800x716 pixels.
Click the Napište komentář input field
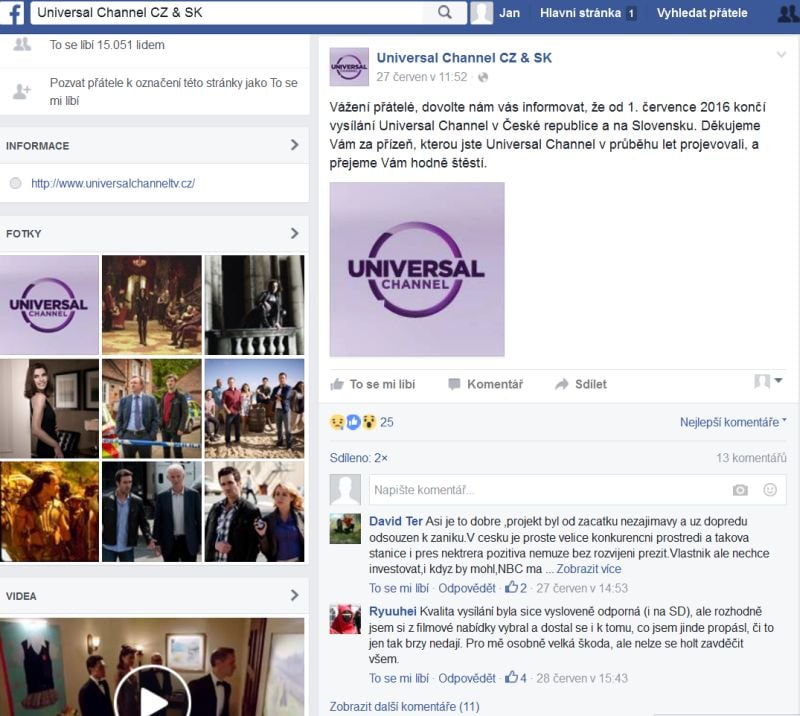coord(545,490)
